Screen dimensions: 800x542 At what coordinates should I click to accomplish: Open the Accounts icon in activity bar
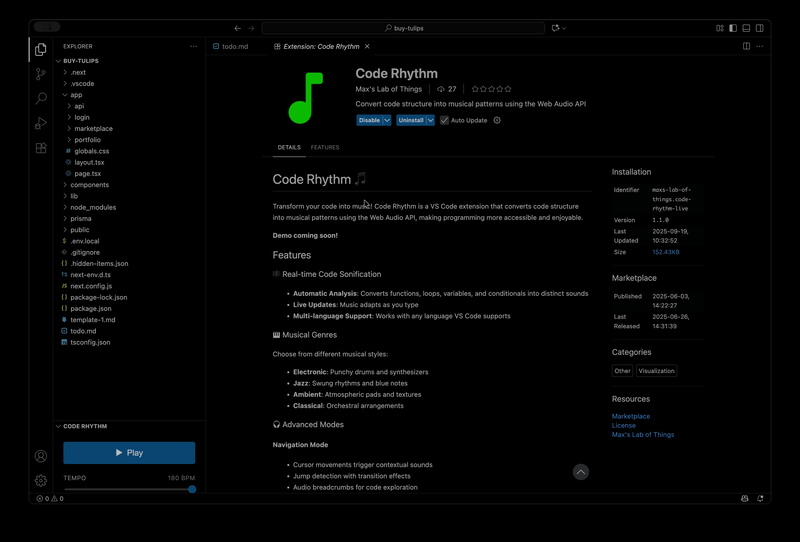tap(41, 456)
